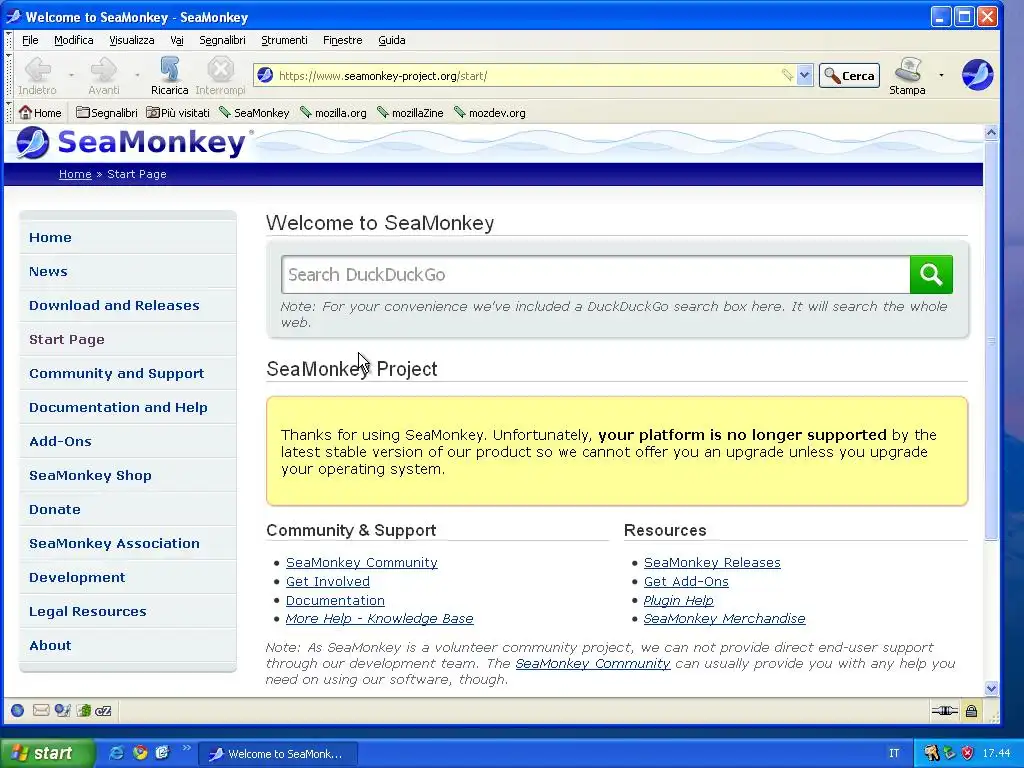Click the Cerca search button
This screenshot has width=1024, height=768.
coord(849,75)
